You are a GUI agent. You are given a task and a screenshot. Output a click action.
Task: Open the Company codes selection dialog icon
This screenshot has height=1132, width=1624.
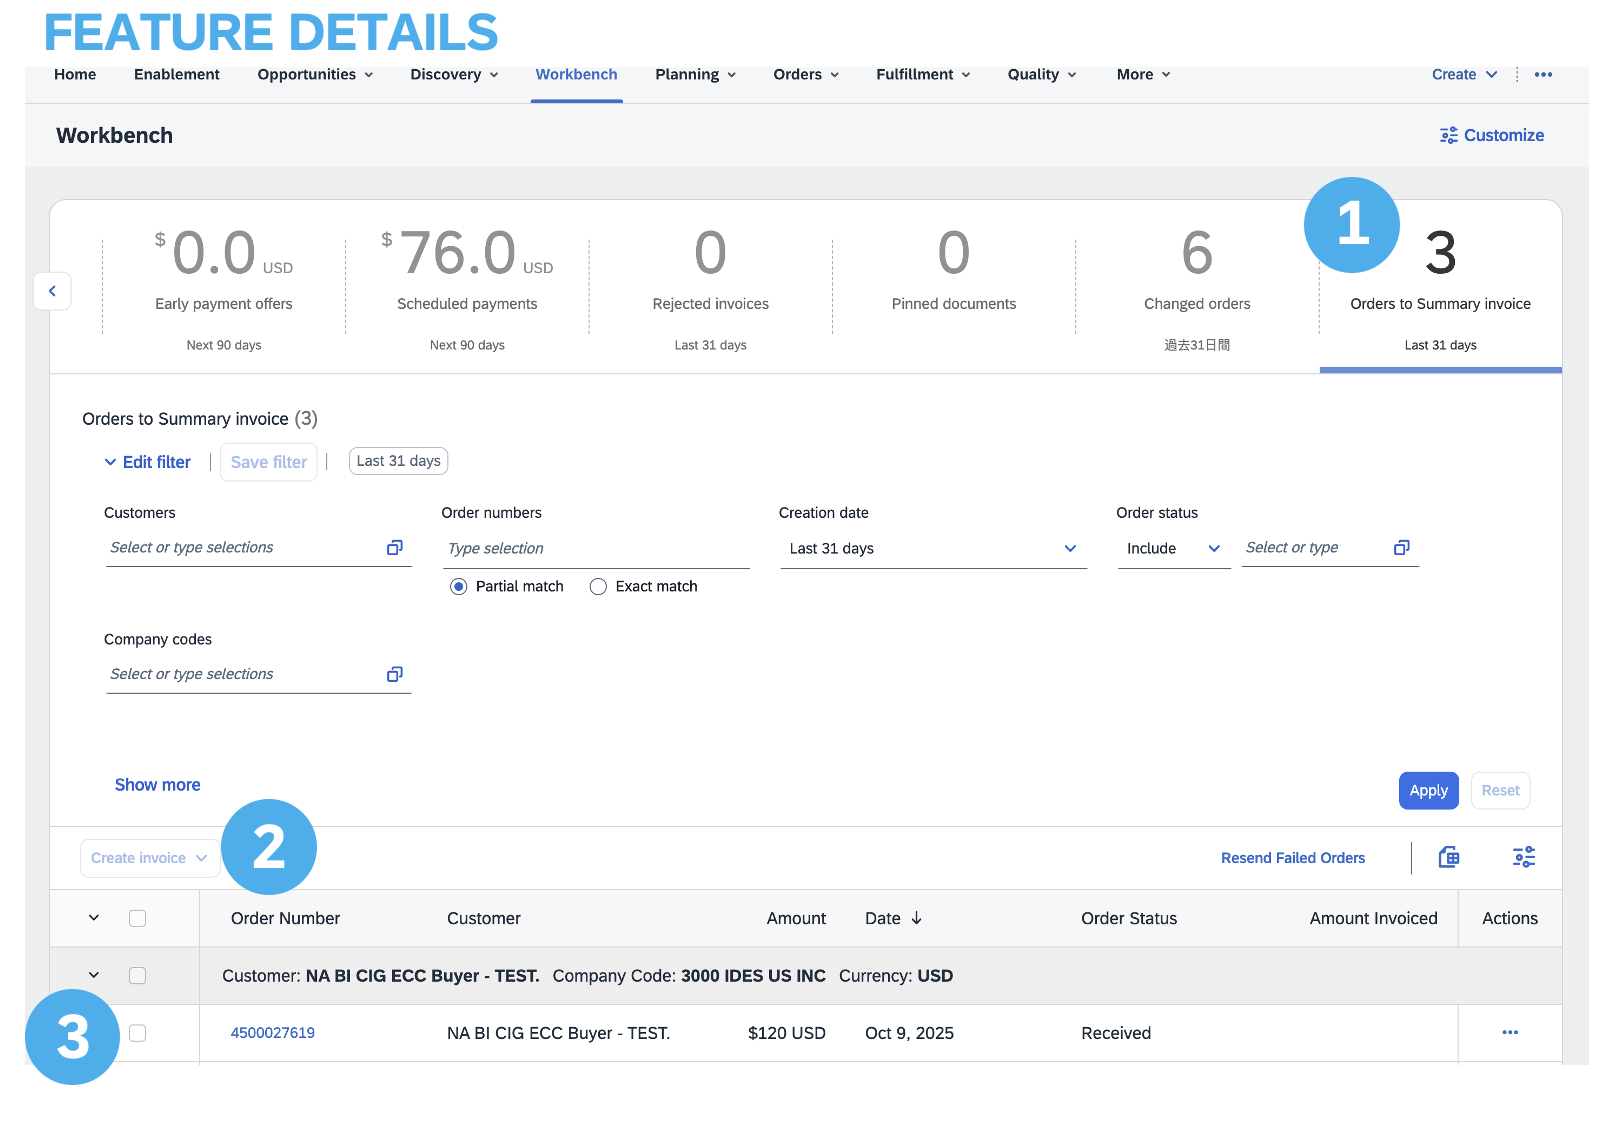395,674
